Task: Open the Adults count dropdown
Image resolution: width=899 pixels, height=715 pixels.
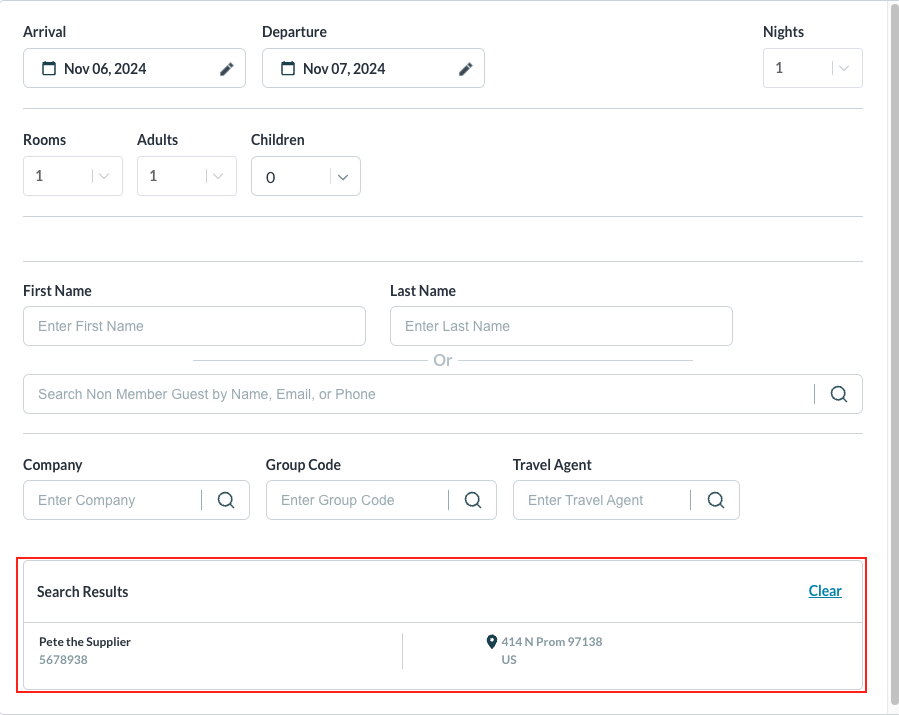Action: click(218, 176)
